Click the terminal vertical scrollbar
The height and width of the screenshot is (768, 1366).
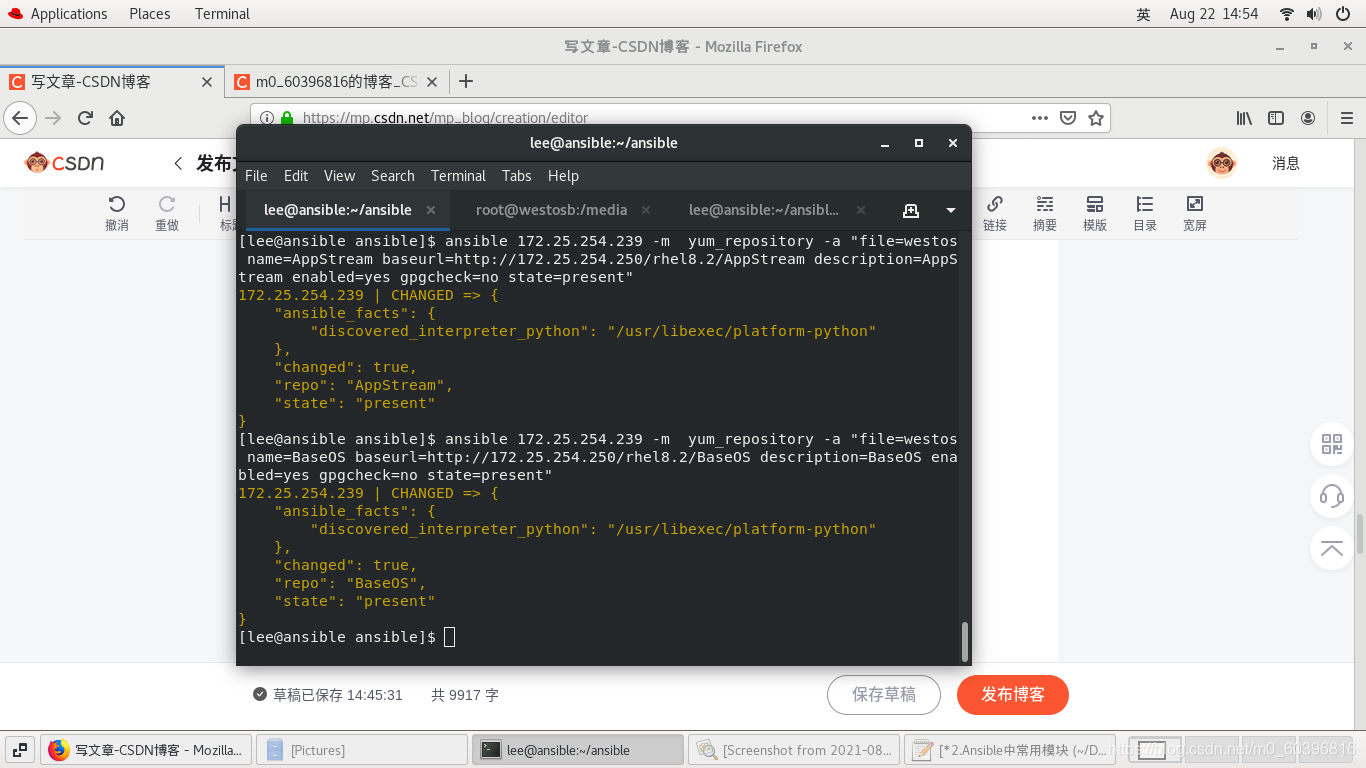click(x=965, y=641)
